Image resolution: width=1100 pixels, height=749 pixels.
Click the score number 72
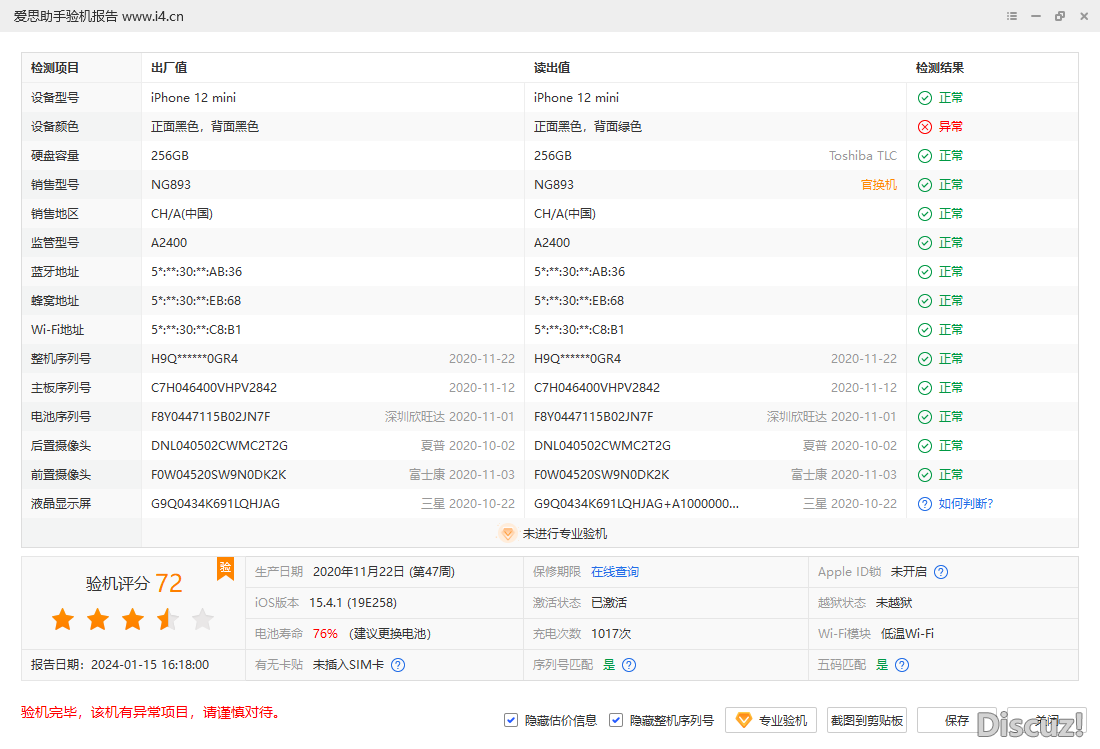click(168, 583)
